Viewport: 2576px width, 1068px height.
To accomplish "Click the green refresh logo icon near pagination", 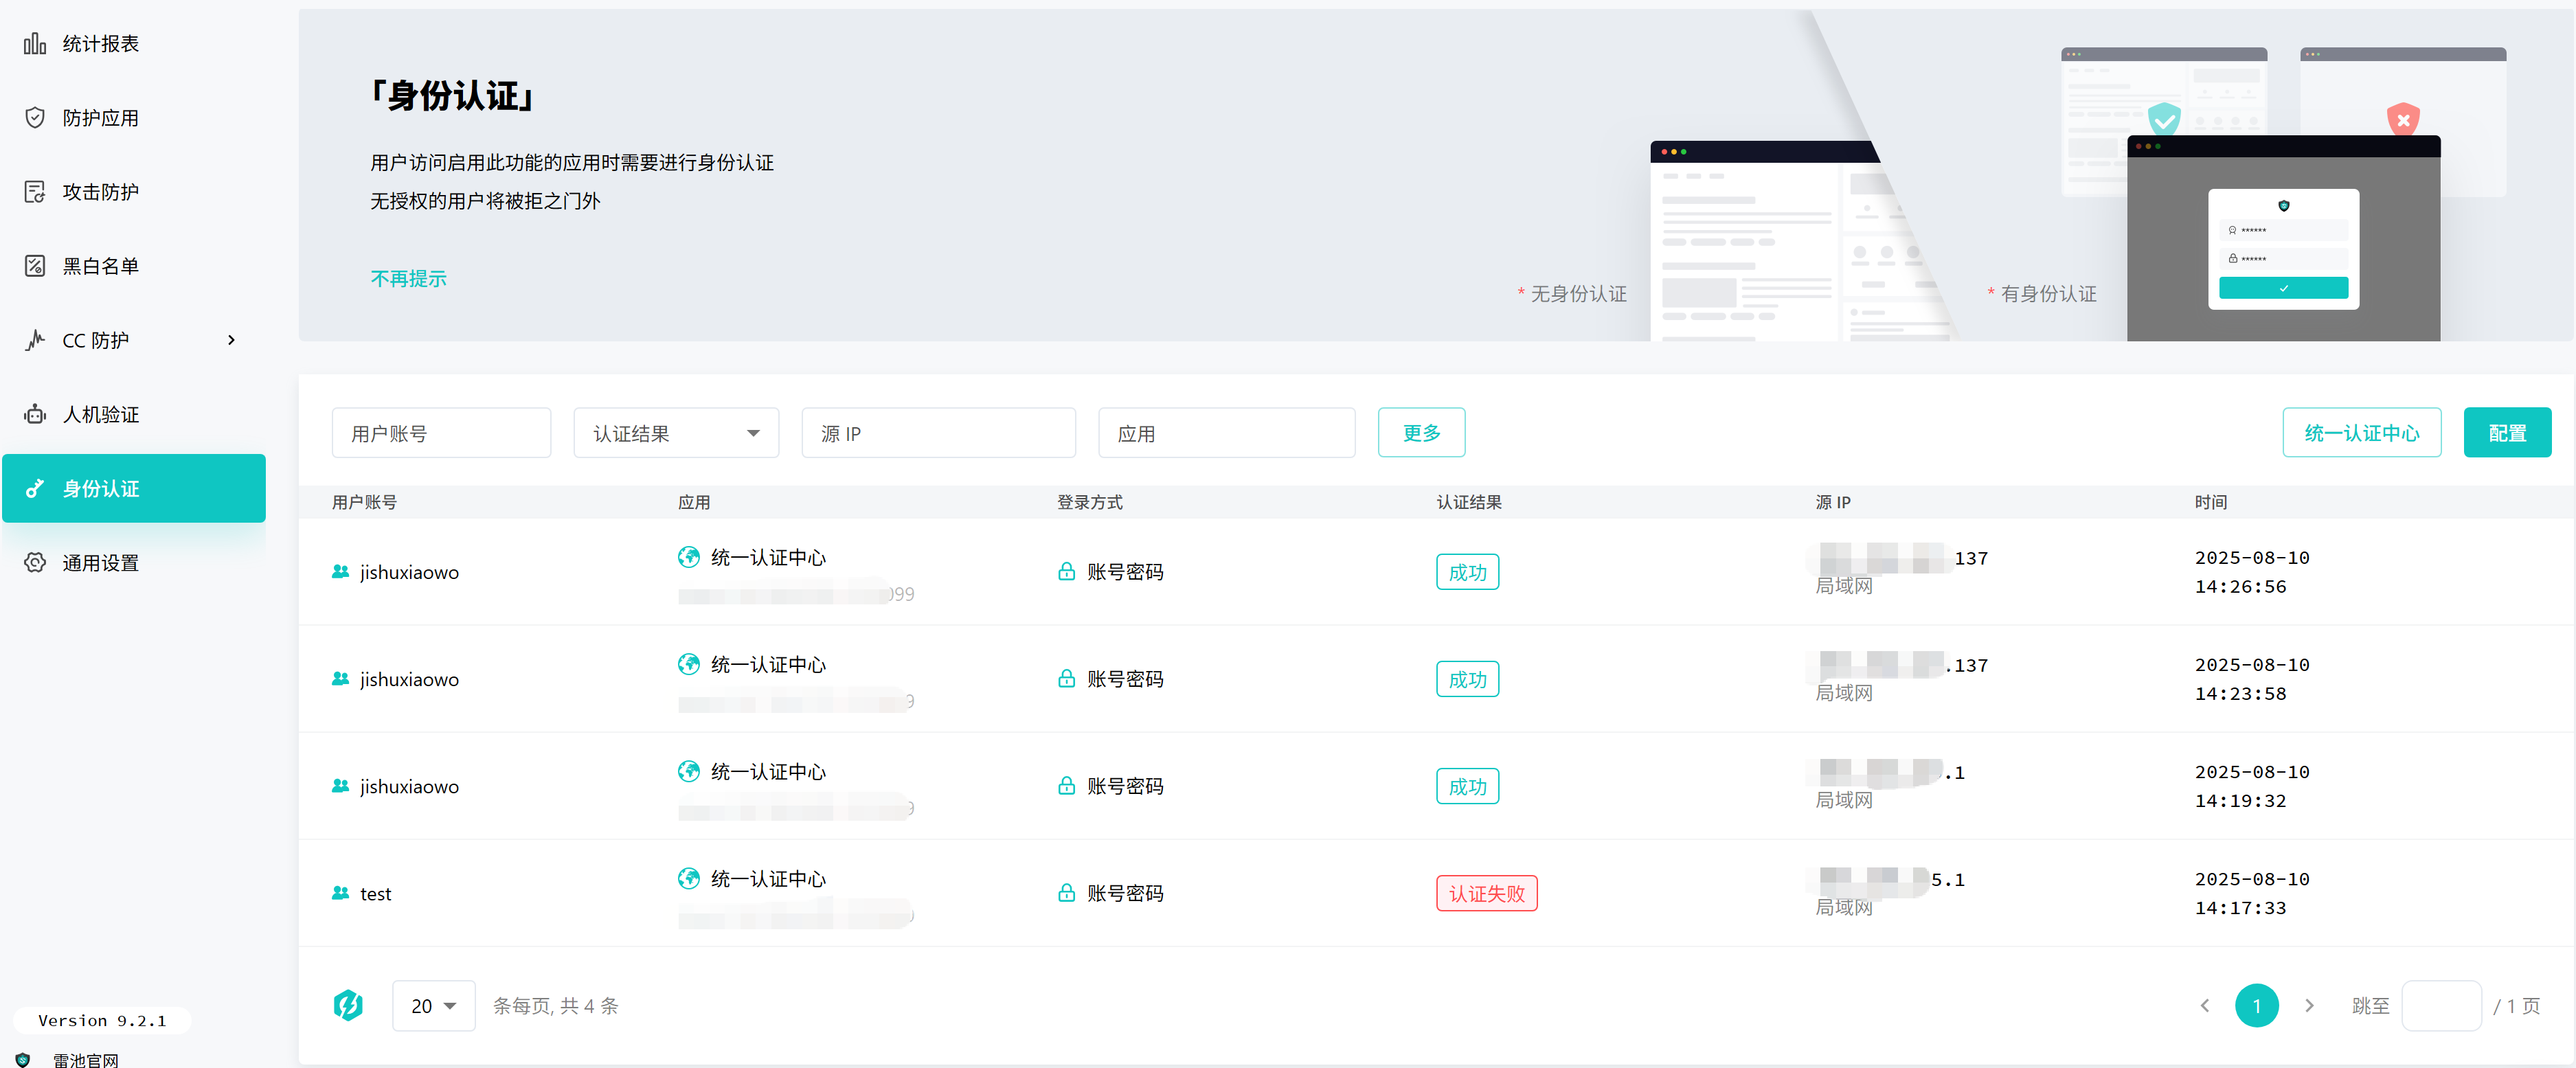I will [x=348, y=1005].
